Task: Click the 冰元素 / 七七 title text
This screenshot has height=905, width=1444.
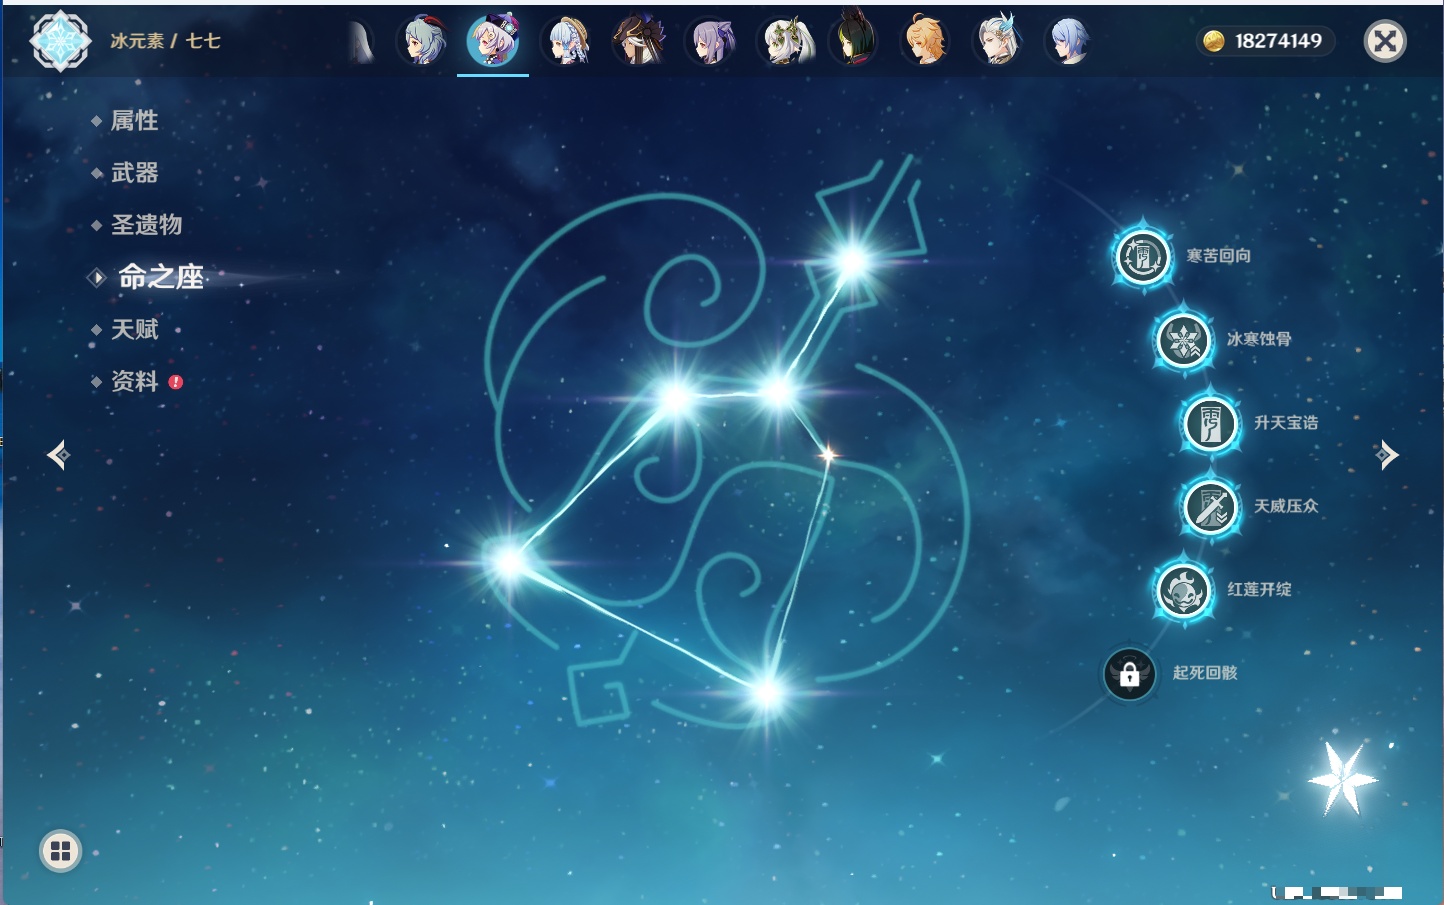Action: tap(165, 41)
